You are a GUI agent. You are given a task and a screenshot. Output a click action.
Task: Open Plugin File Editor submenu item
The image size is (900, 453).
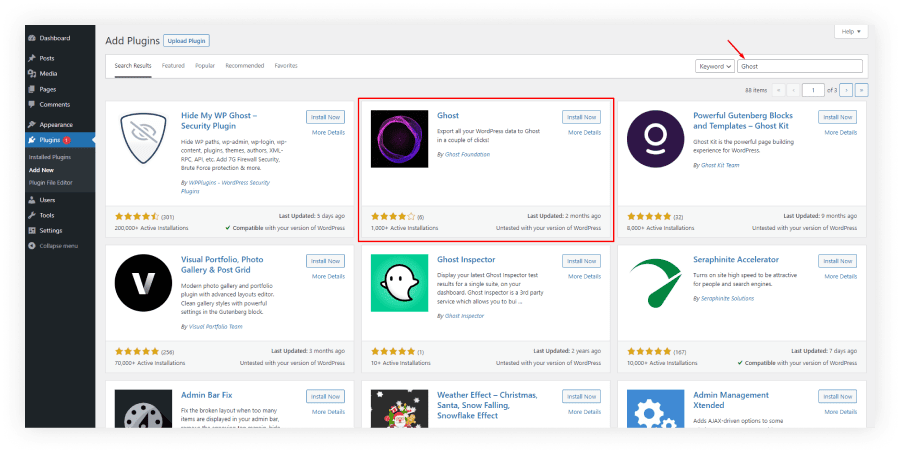tap(51, 183)
